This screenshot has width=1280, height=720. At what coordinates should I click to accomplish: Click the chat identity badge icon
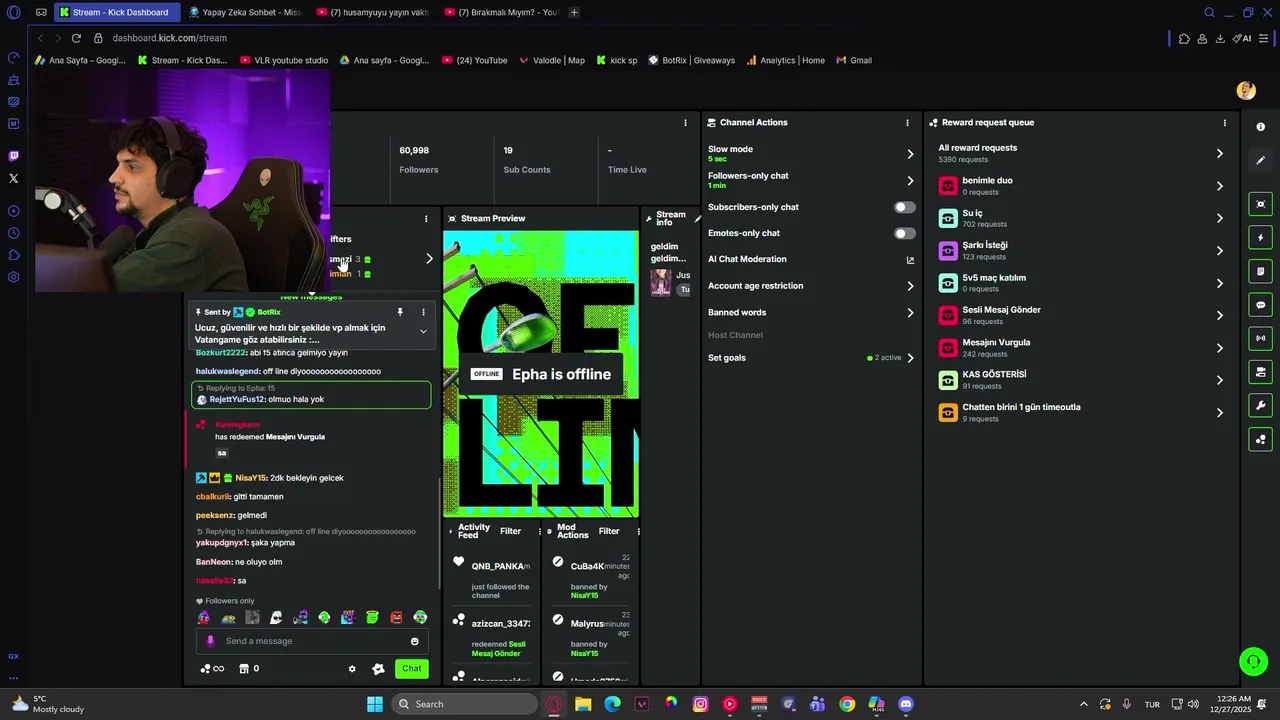(x=378, y=669)
